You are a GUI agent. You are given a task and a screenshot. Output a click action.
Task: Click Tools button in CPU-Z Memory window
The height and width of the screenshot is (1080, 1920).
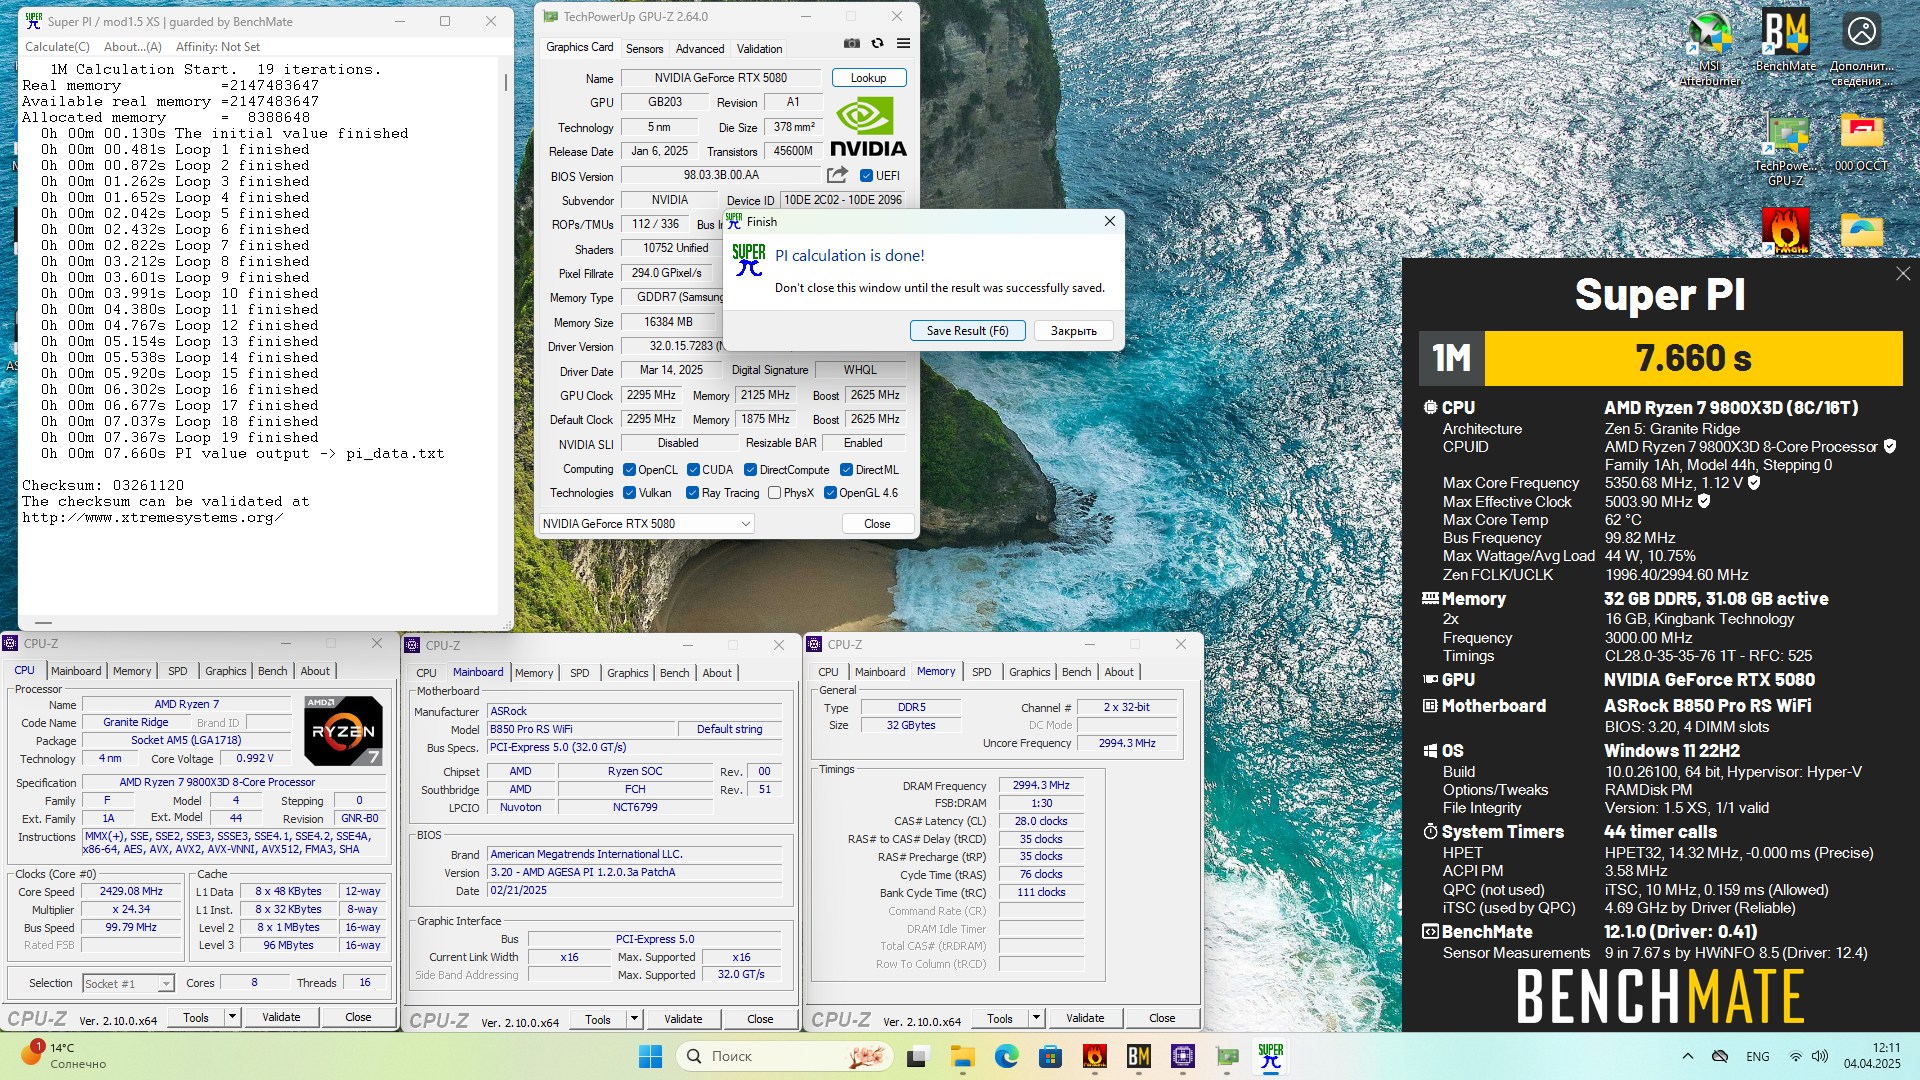coord(1000,1018)
